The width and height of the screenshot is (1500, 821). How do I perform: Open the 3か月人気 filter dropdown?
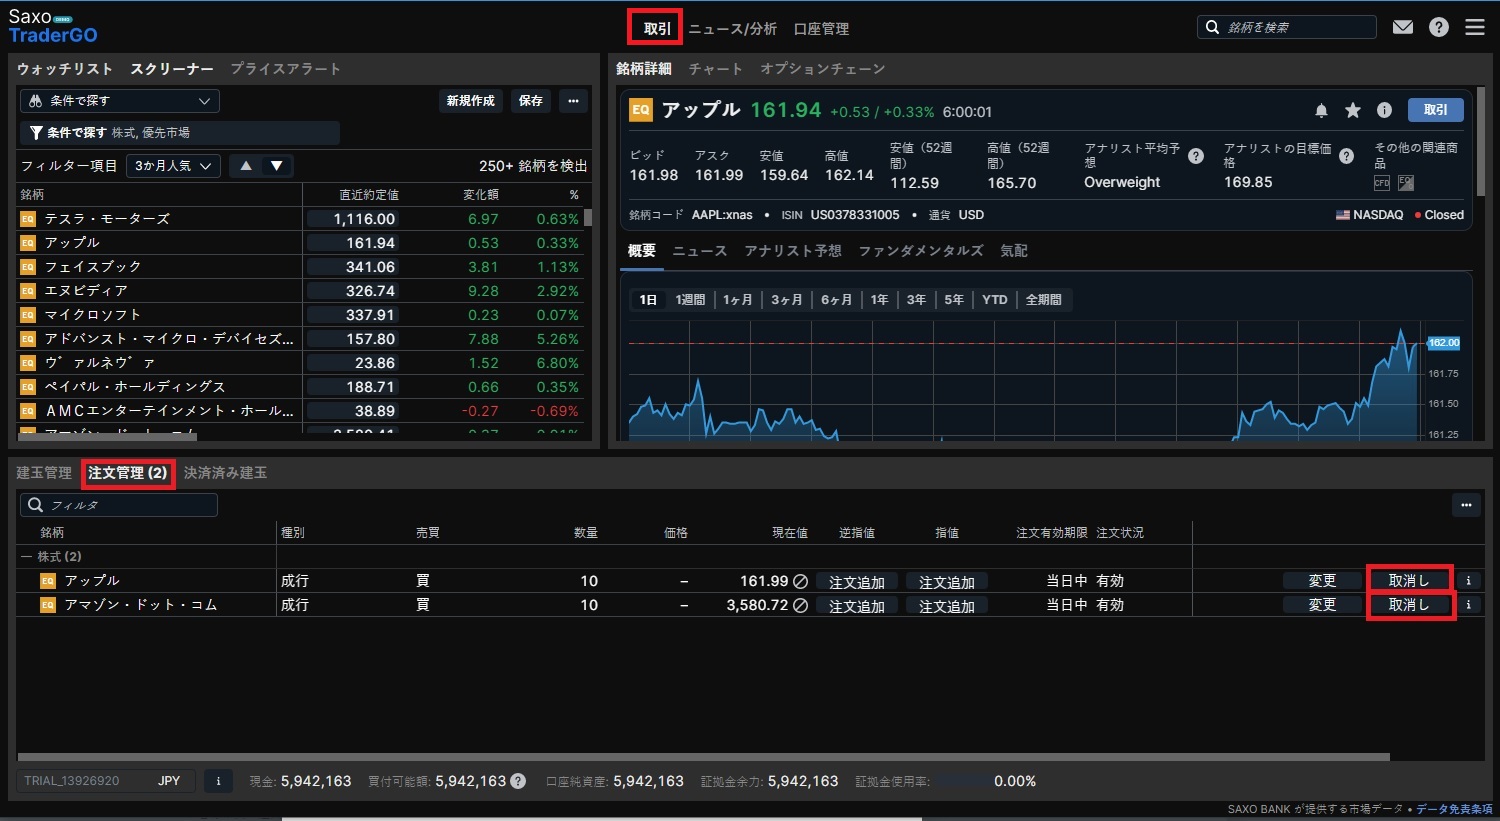pyautogui.click(x=175, y=166)
